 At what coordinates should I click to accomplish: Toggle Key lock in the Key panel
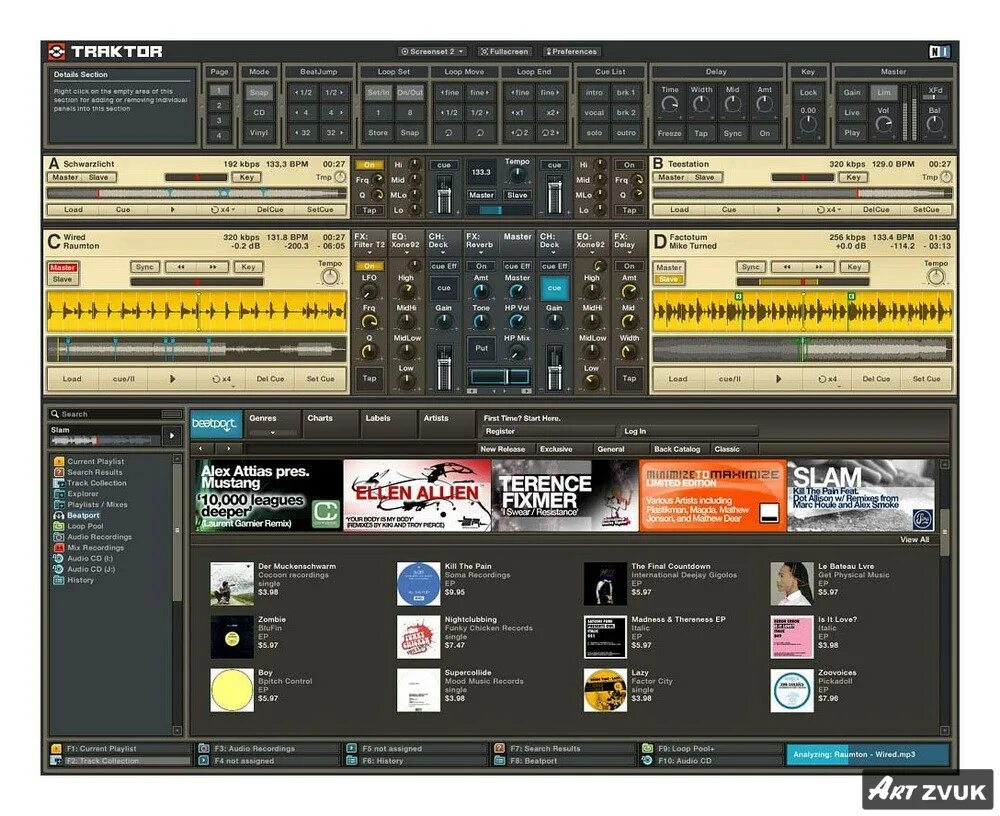click(807, 91)
